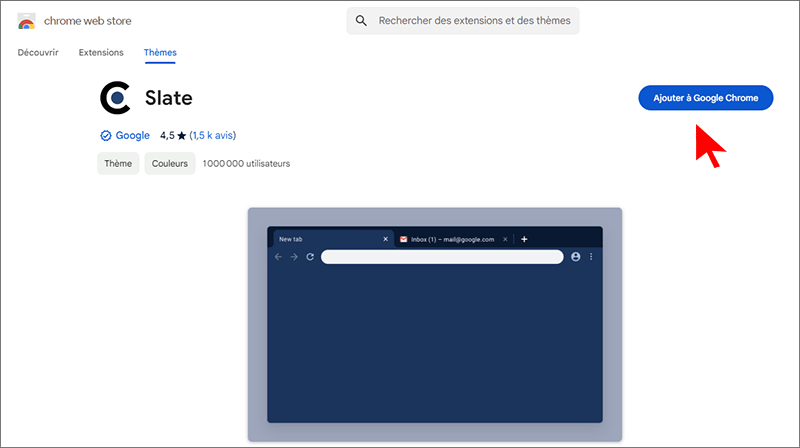Viewport: 800px width, 448px height.
Task: Click the 1000000 utilisateurs text
Action: 246,164
